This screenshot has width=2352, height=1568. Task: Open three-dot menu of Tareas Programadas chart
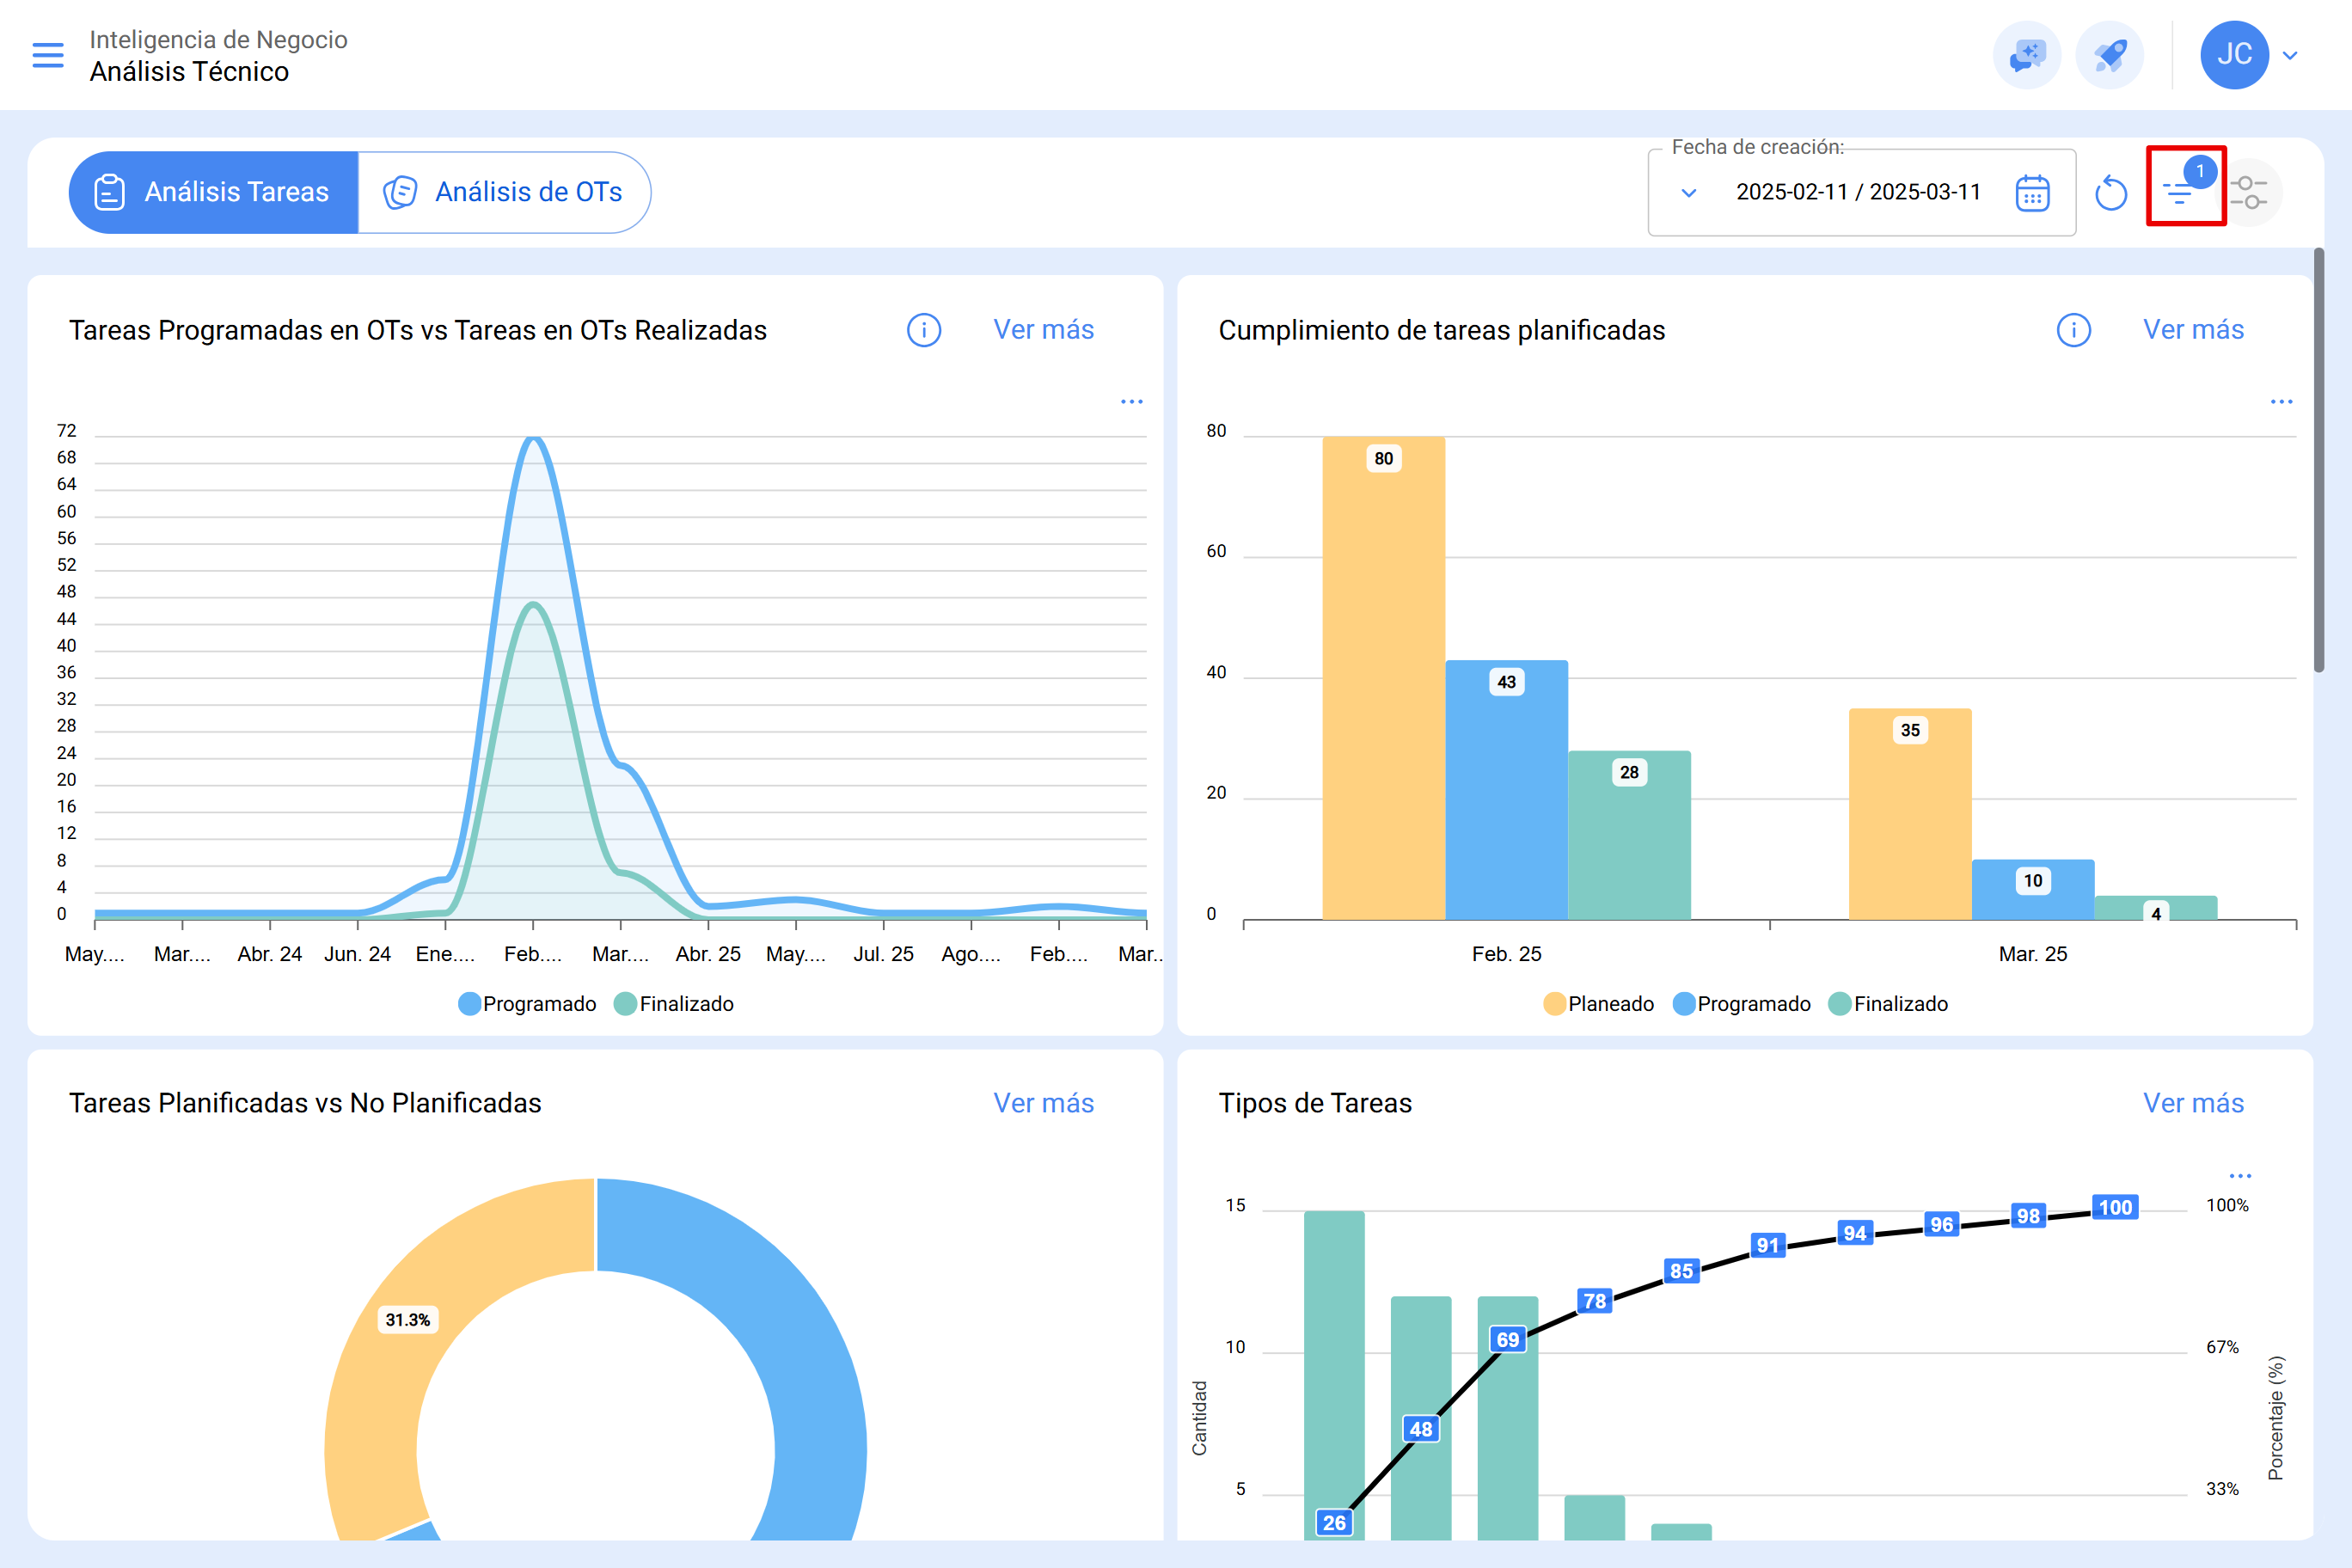1131,402
